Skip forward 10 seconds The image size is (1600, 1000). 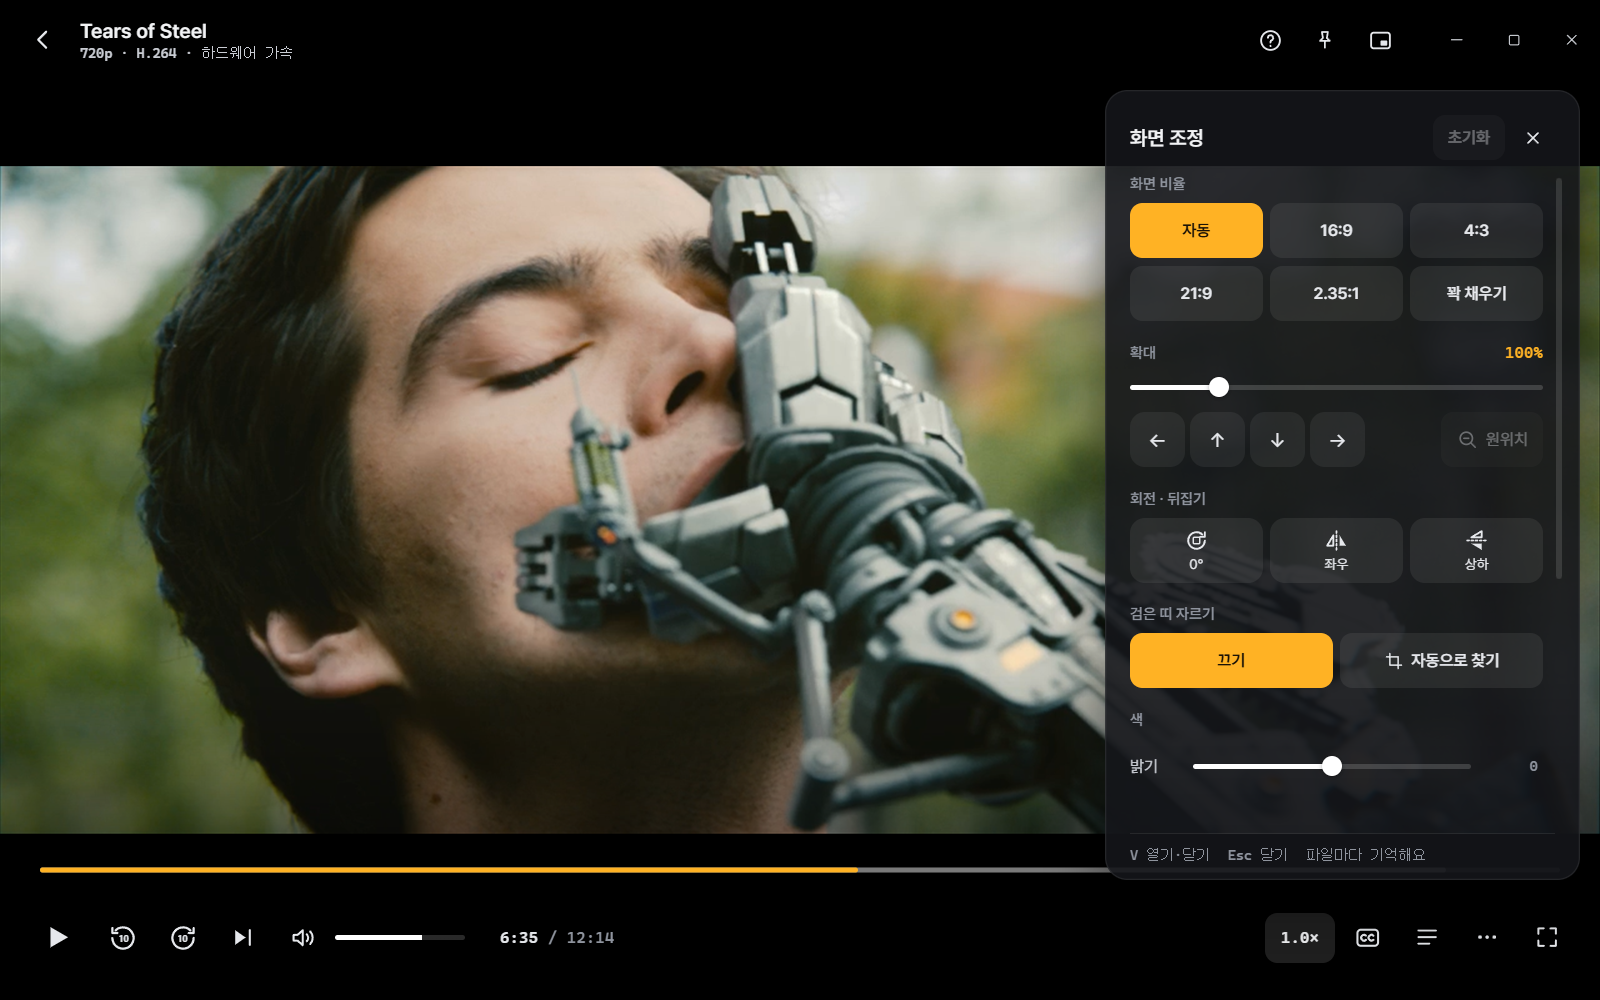point(183,937)
